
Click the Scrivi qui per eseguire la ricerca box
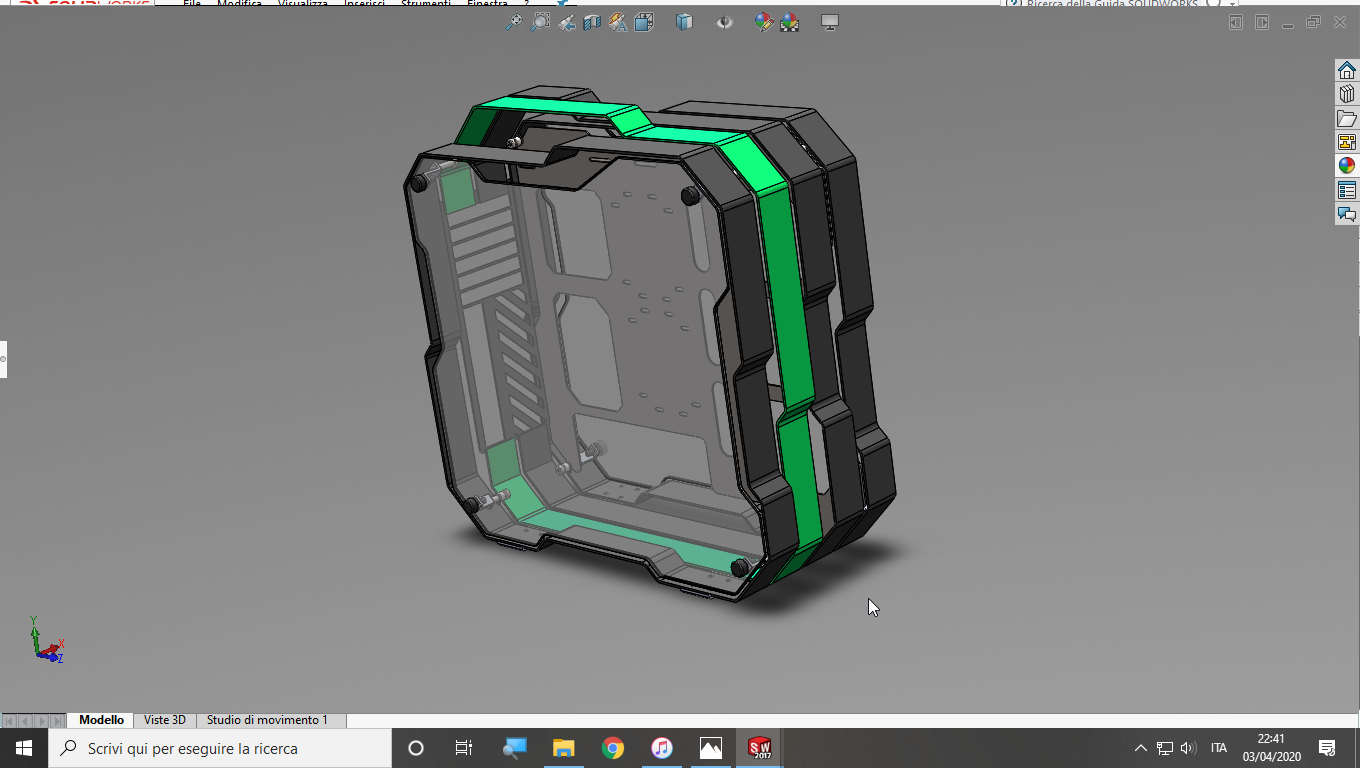220,748
